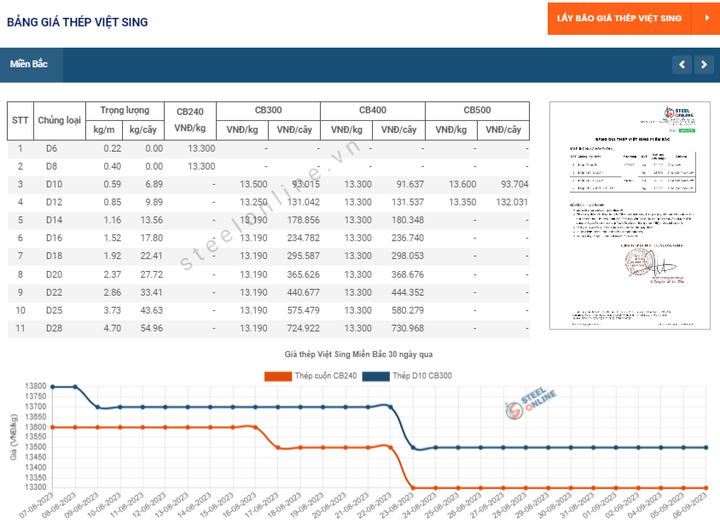The width and height of the screenshot is (720, 525).
Task: Click the 'Trọng lượng' column header
Action: coord(125,110)
